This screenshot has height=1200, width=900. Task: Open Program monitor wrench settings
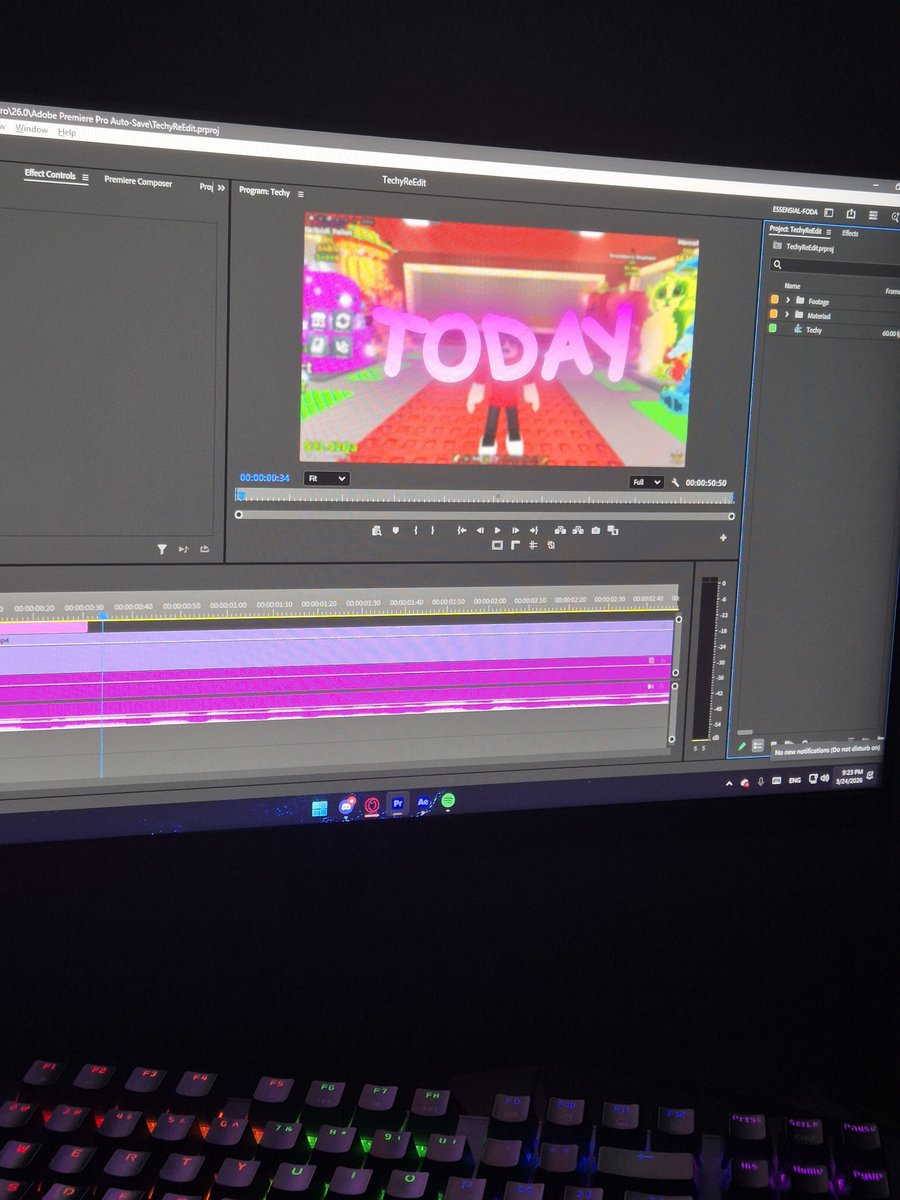pyautogui.click(x=676, y=482)
